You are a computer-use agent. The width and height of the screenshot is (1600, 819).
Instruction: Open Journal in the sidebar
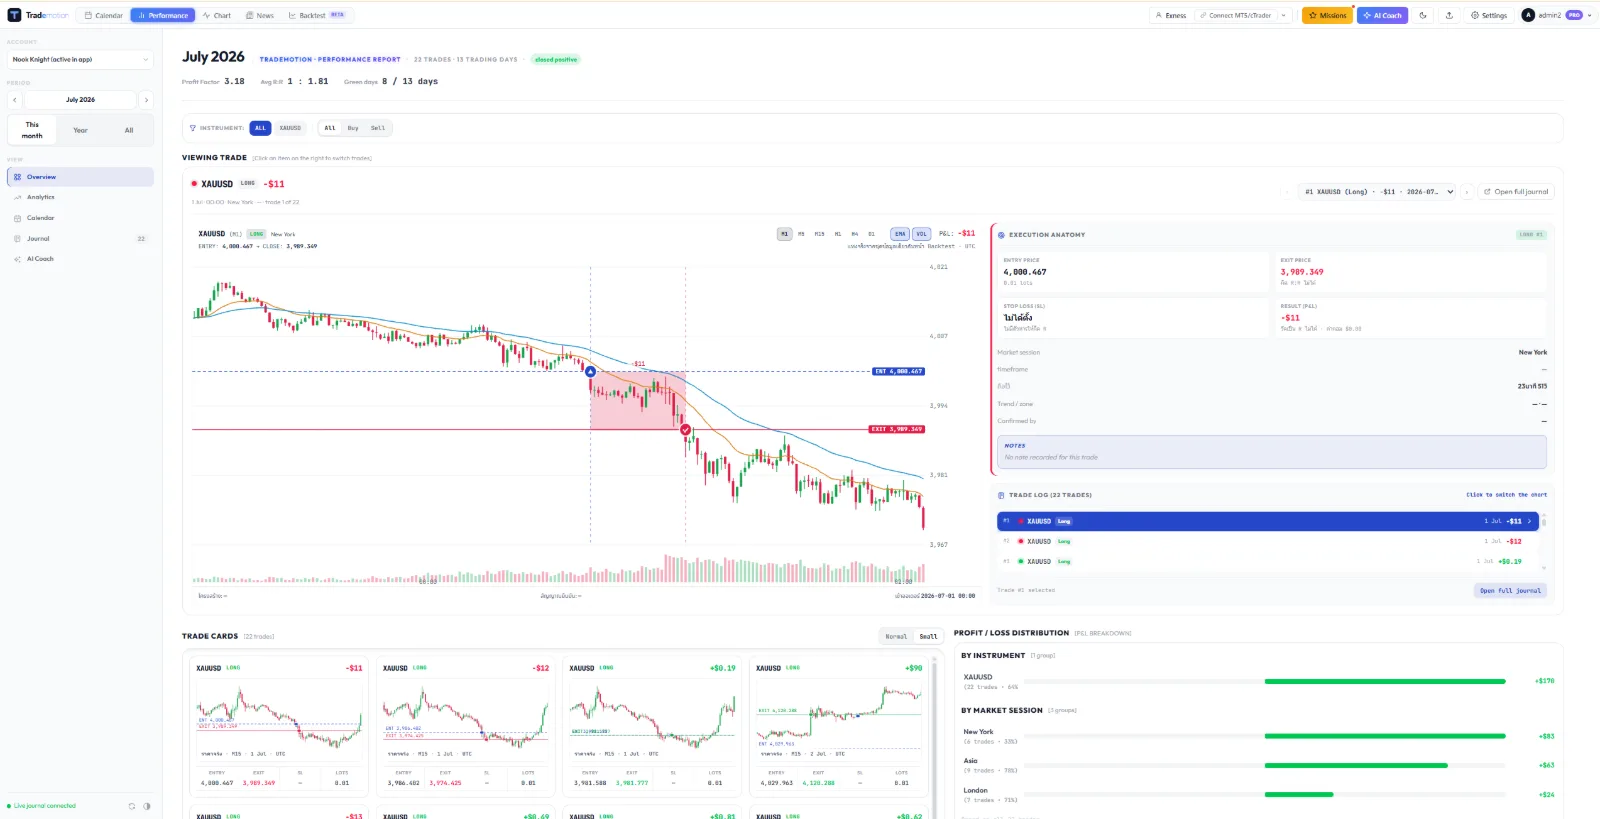tap(80, 239)
